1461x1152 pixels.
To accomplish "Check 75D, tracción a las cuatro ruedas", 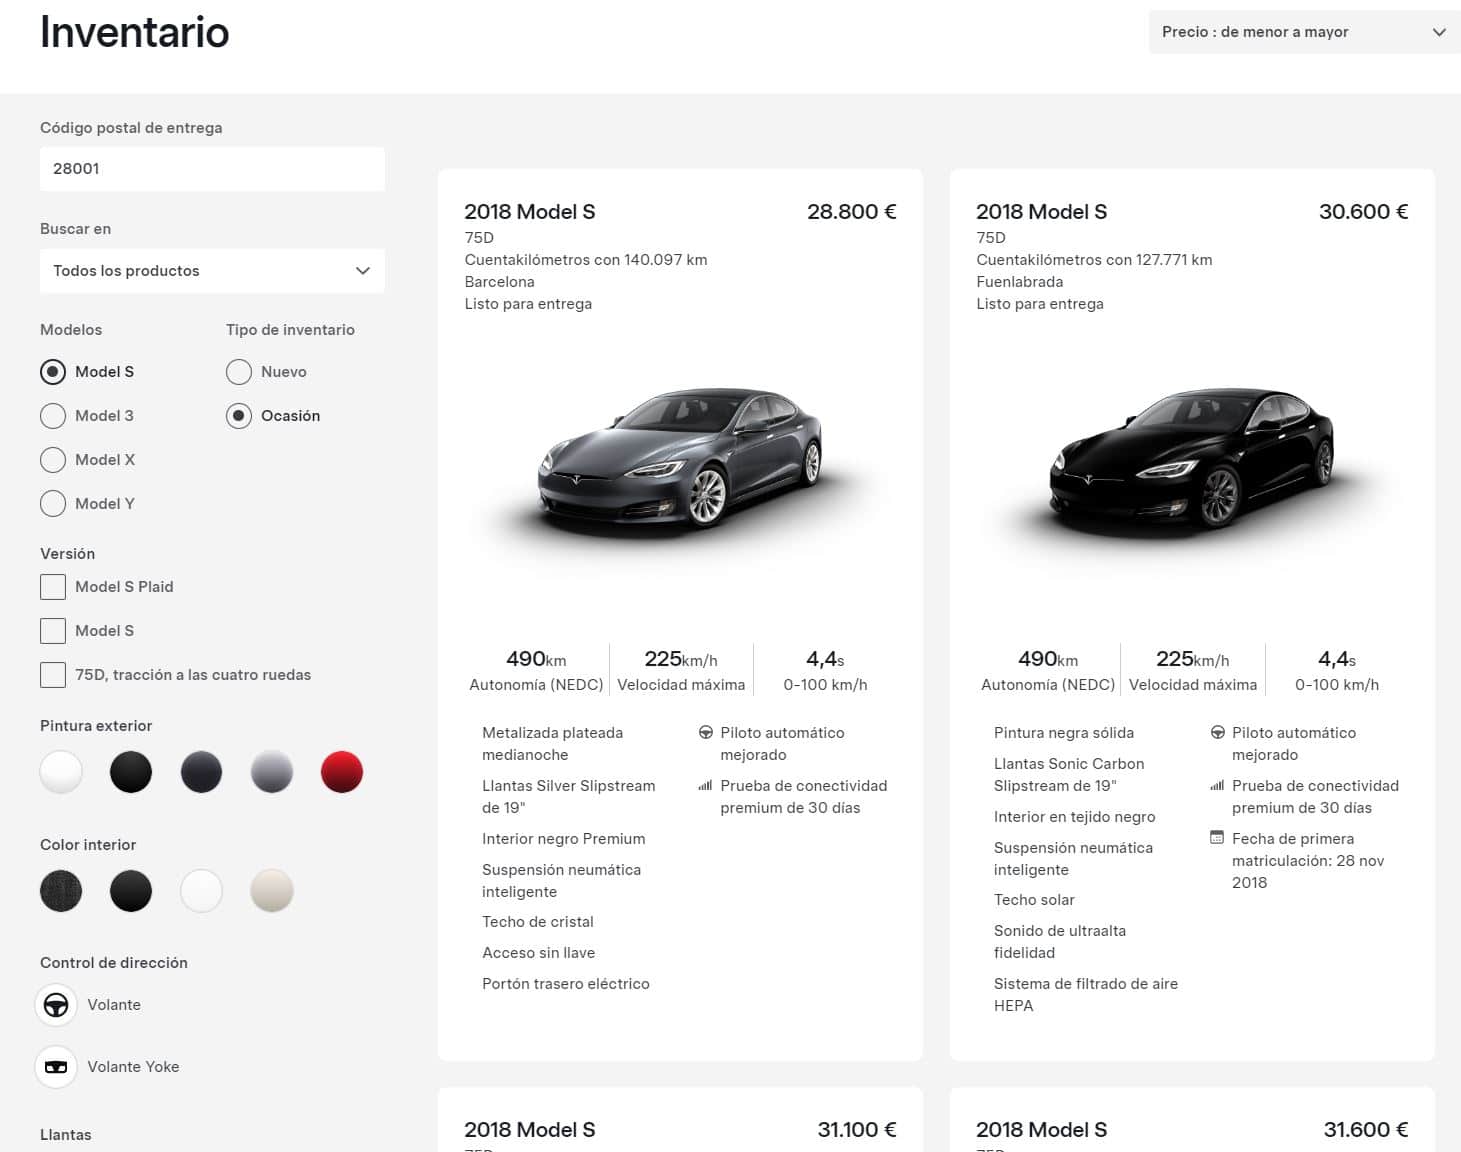I will pyautogui.click(x=53, y=675).
